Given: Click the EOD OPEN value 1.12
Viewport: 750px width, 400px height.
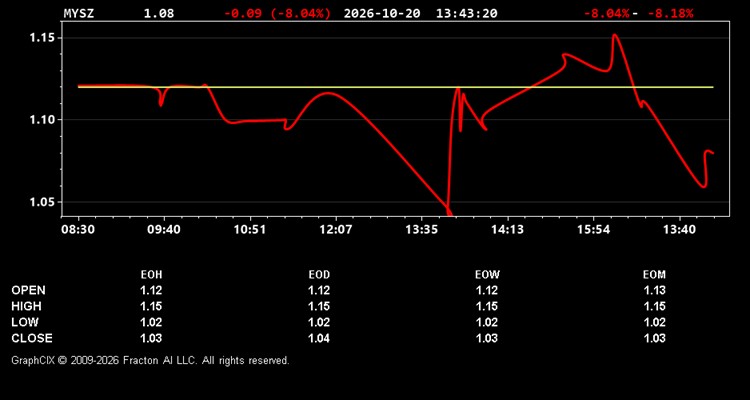Looking at the screenshot, I should tap(319, 290).
